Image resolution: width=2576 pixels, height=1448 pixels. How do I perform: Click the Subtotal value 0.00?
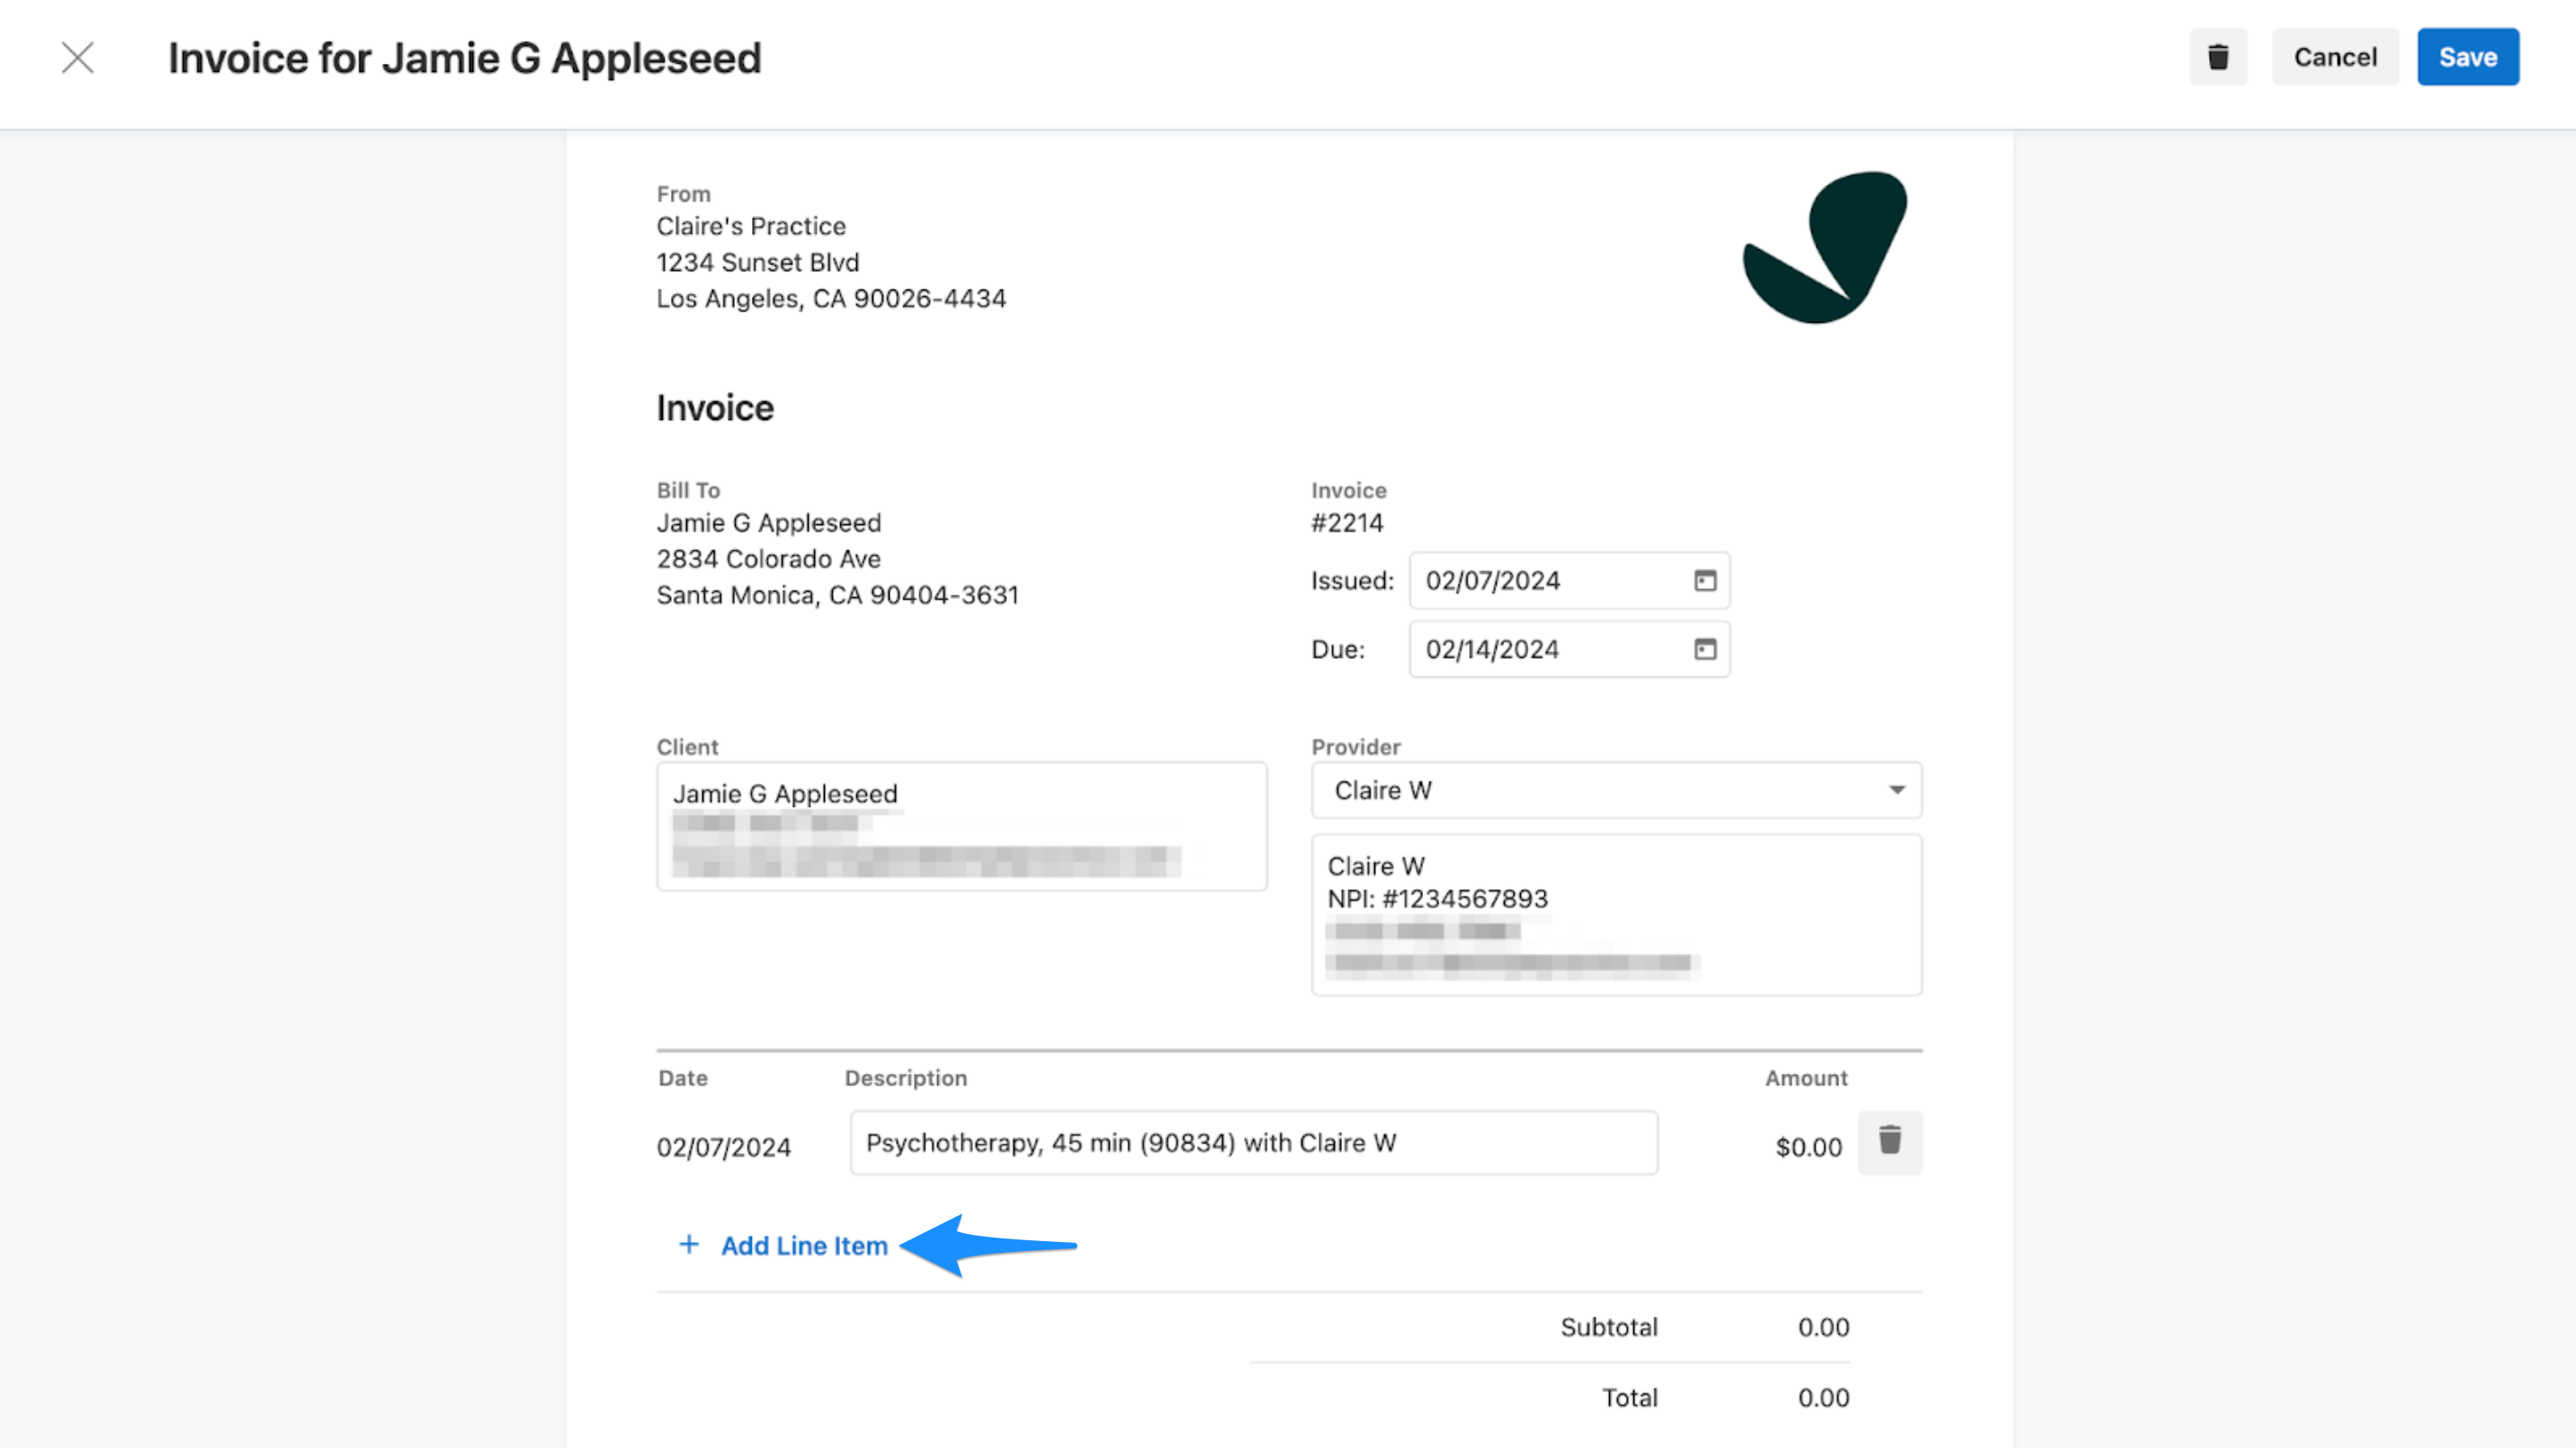1823,1327
